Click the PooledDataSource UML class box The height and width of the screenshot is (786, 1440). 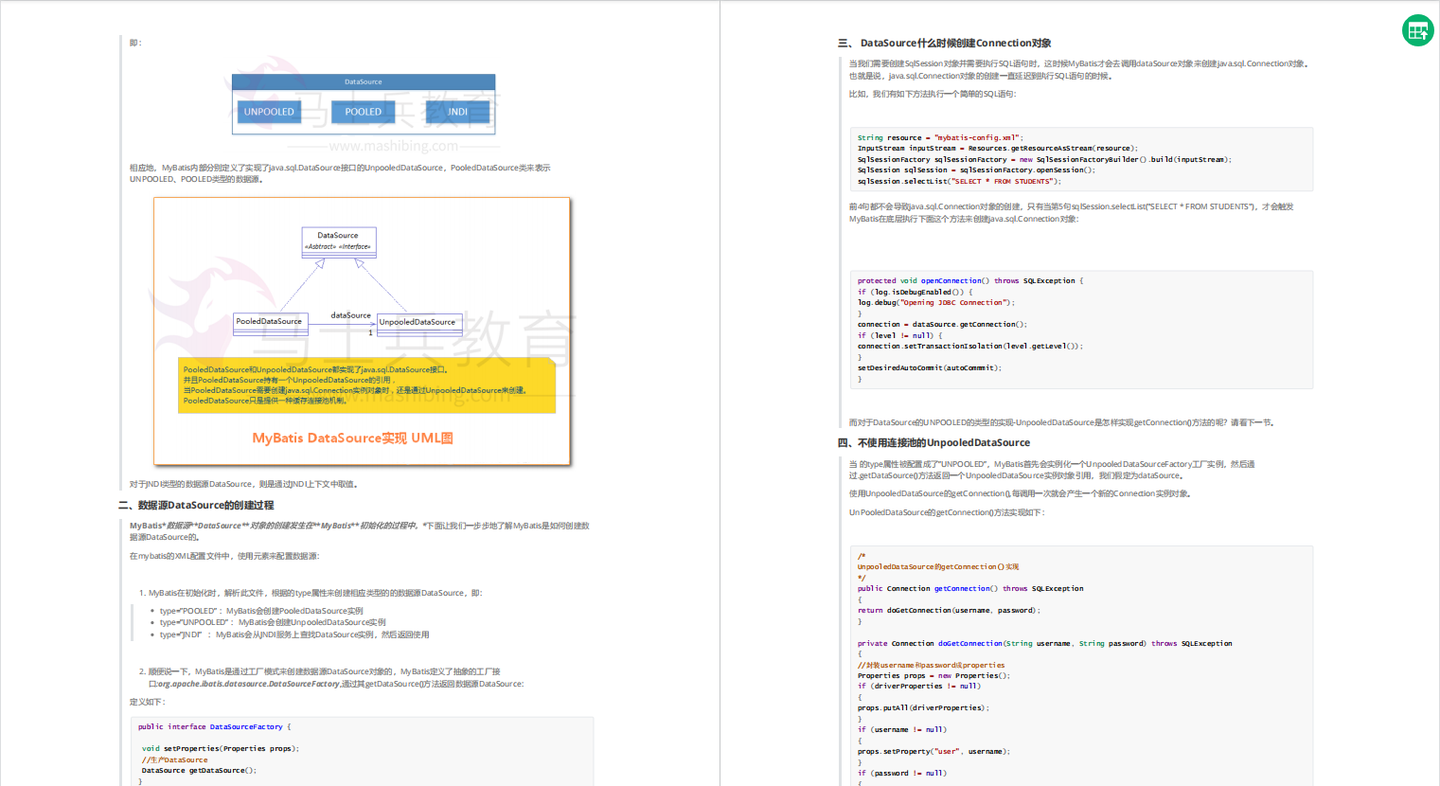270,322
